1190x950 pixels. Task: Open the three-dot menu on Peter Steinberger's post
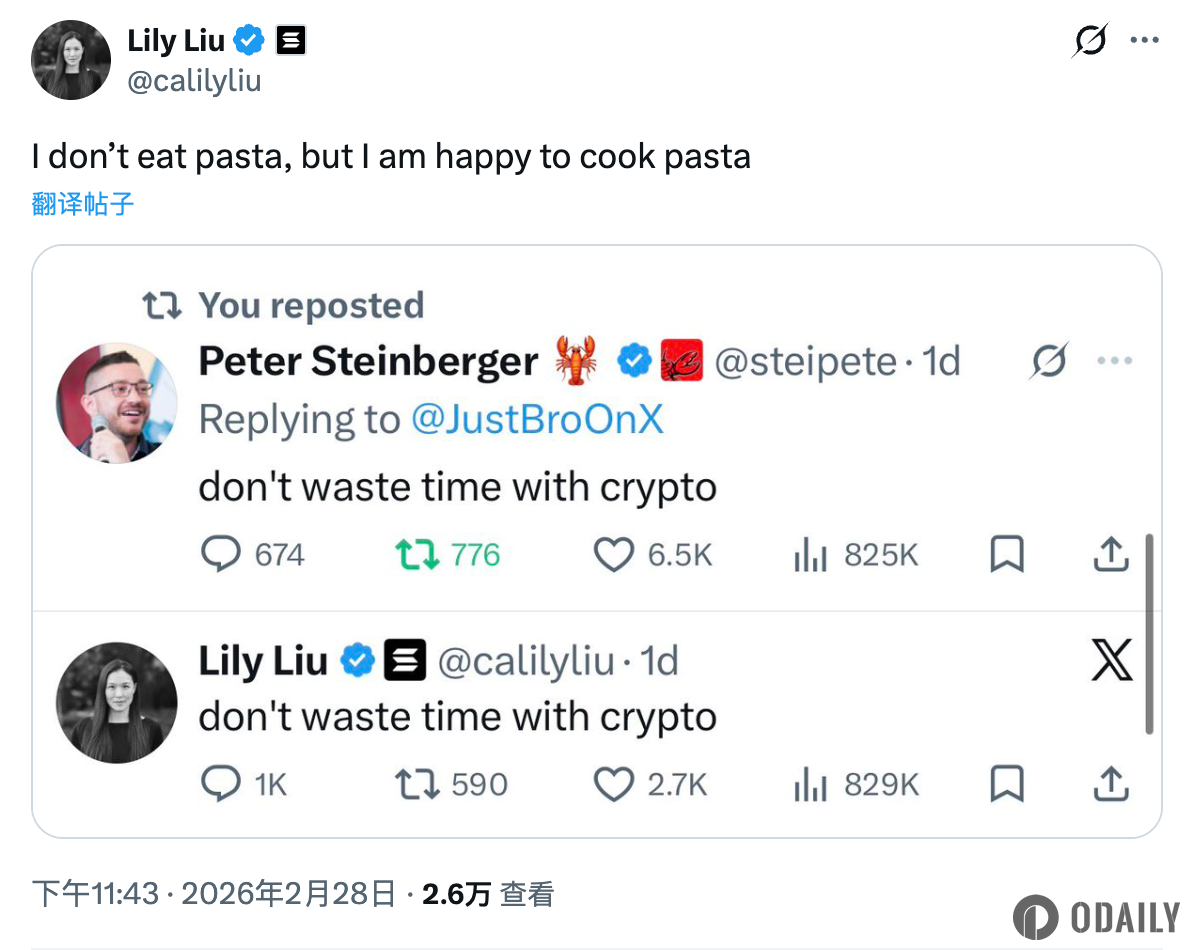coord(1114,362)
